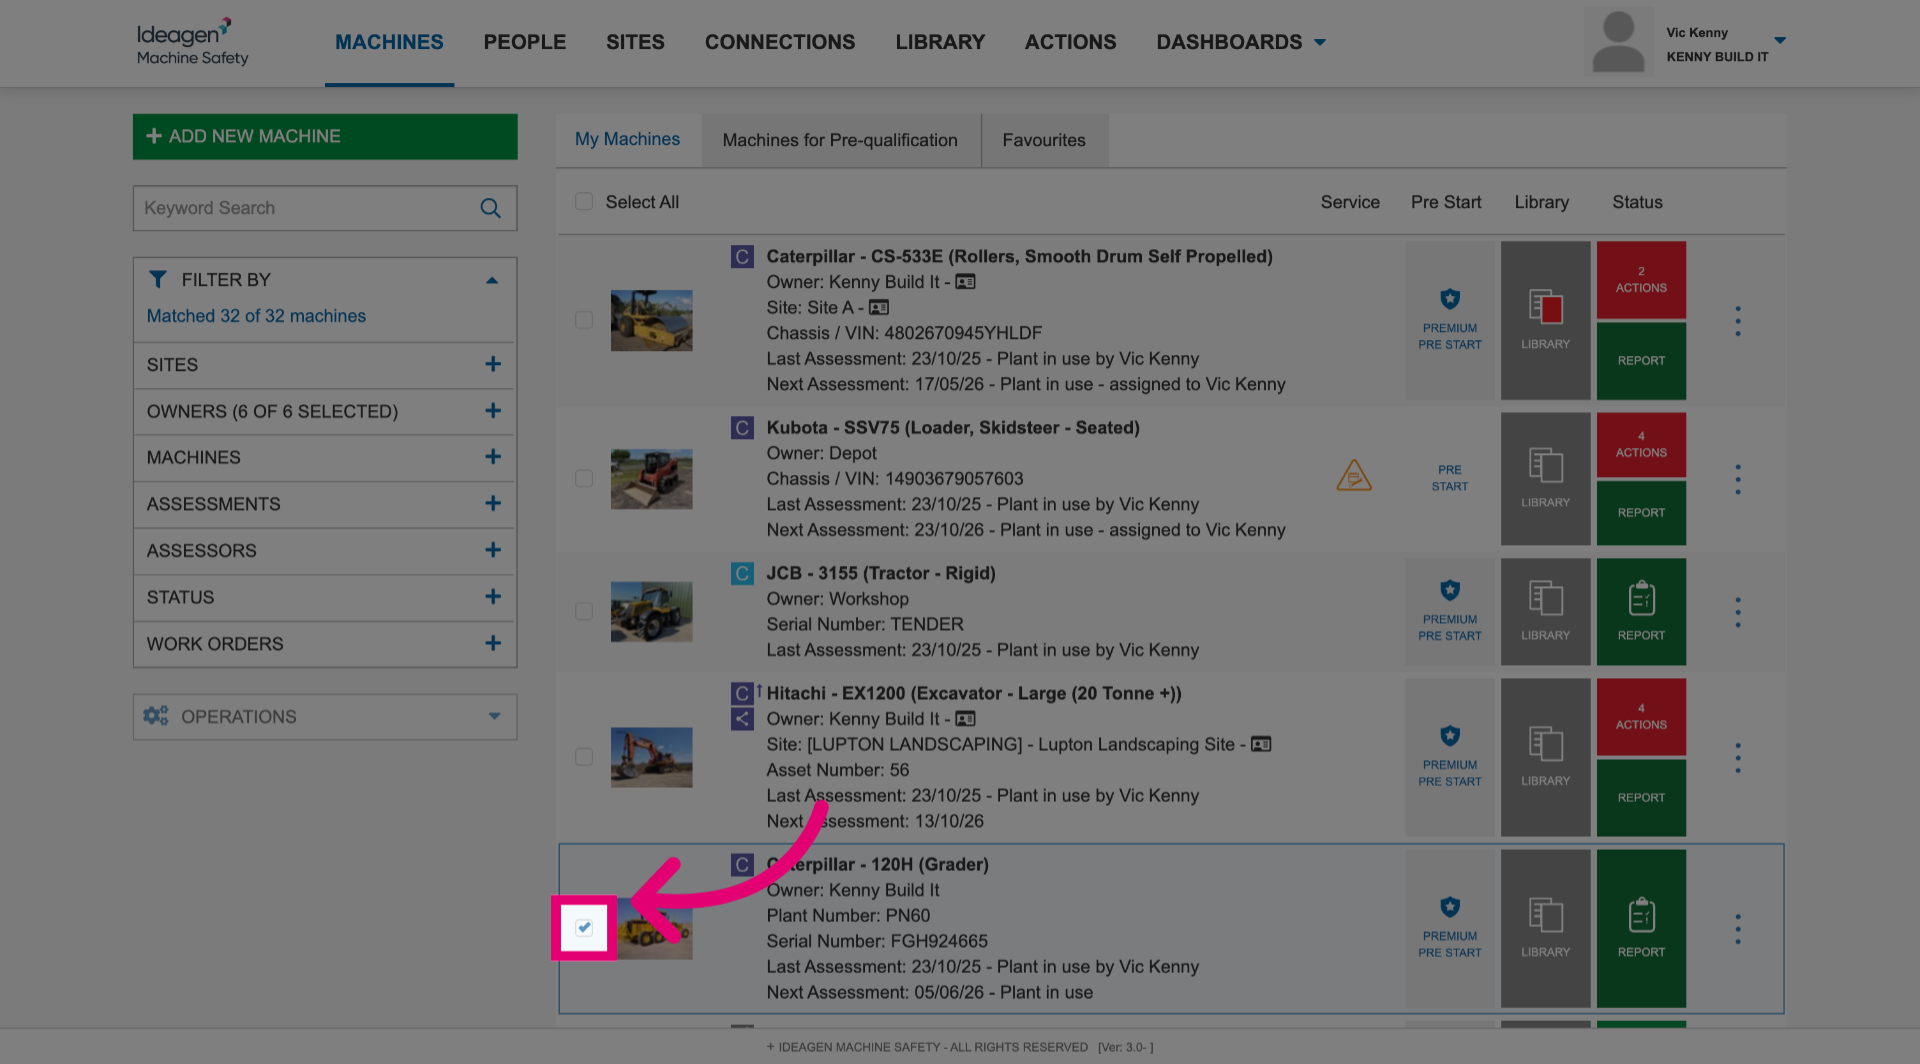The image size is (1920, 1064).
Task: Click the user avatar icon
Action: (x=1618, y=42)
